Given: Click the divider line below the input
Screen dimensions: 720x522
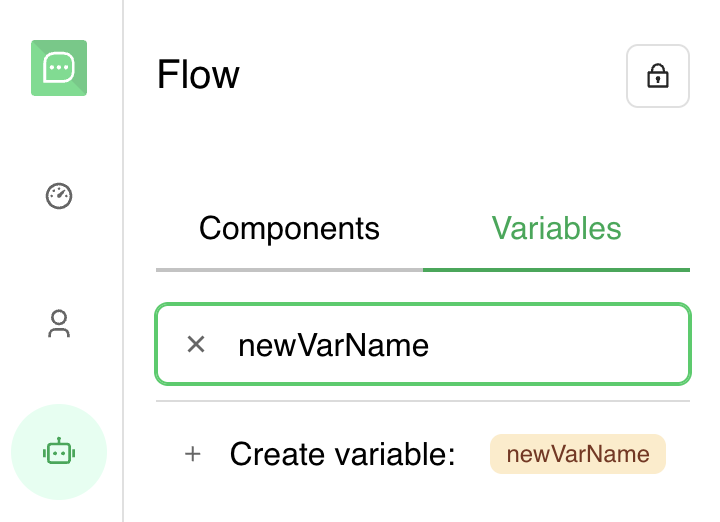Looking at the screenshot, I should pos(422,401).
